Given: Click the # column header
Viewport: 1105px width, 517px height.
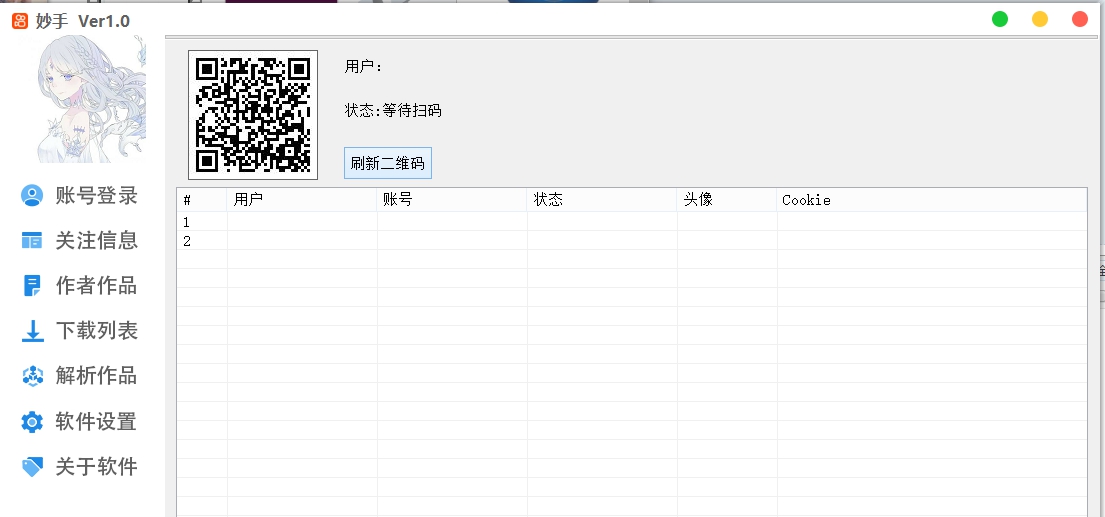Looking at the screenshot, I should tap(202, 200).
